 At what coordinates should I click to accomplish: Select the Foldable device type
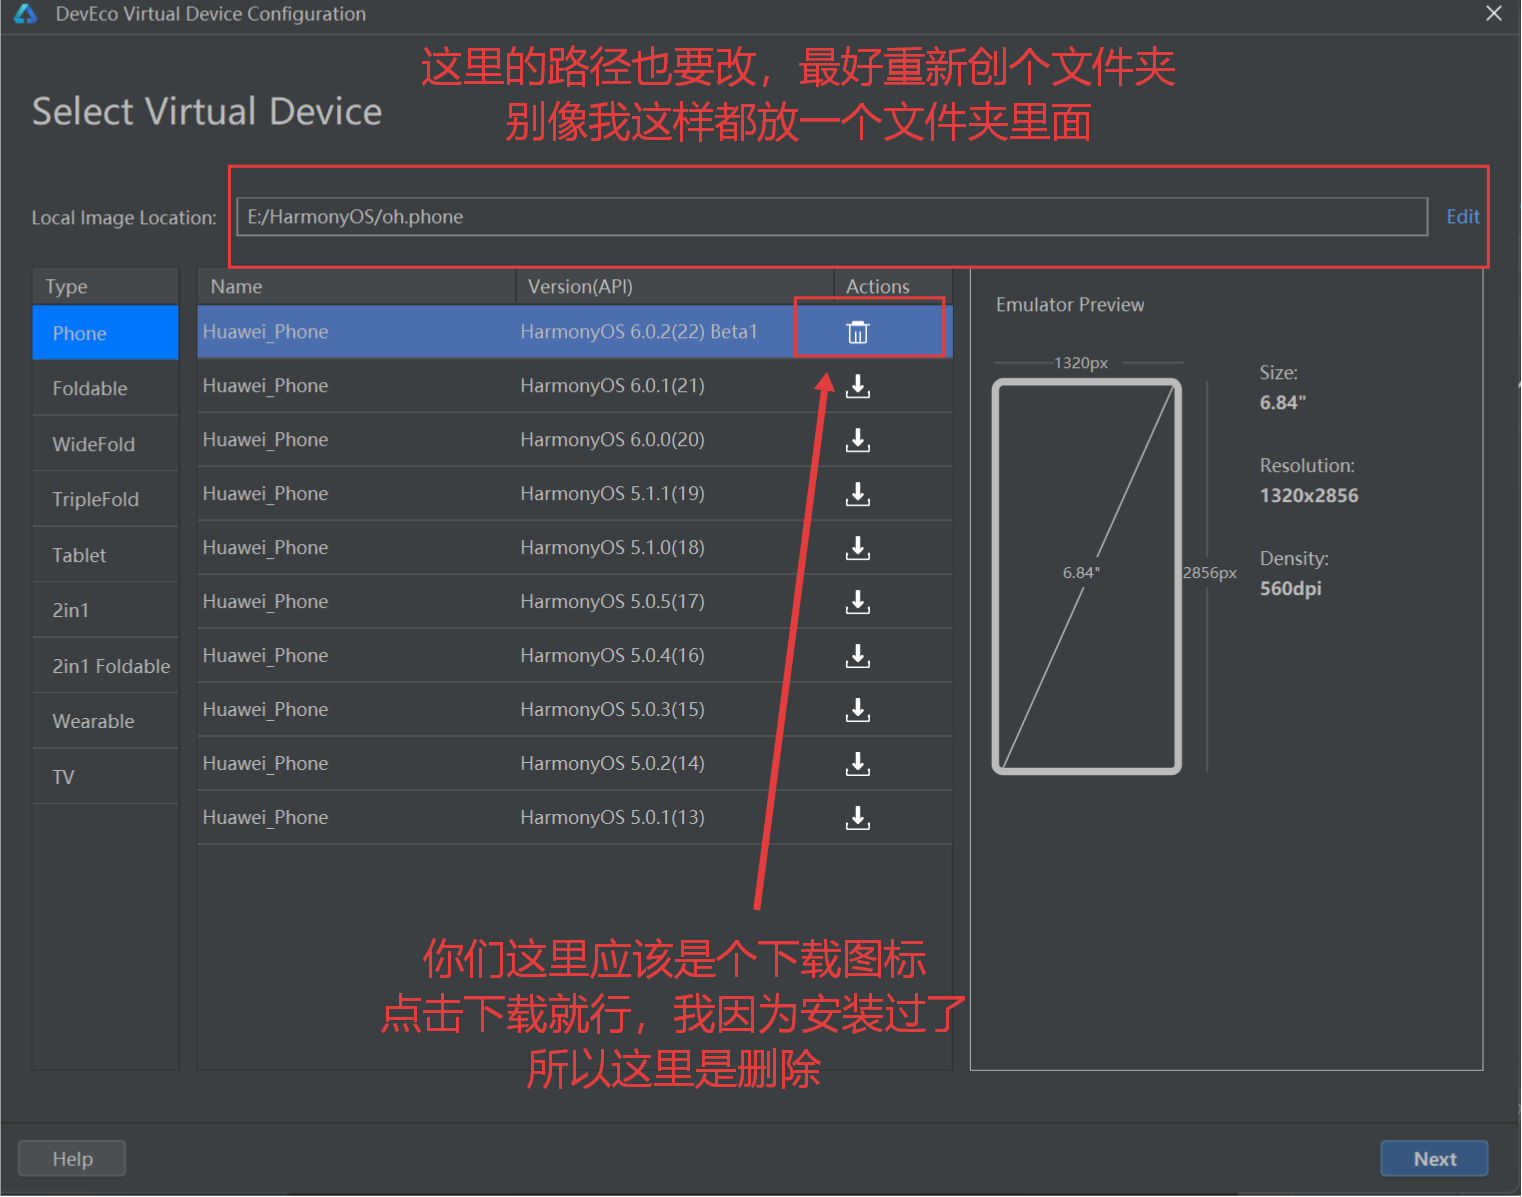click(105, 388)
